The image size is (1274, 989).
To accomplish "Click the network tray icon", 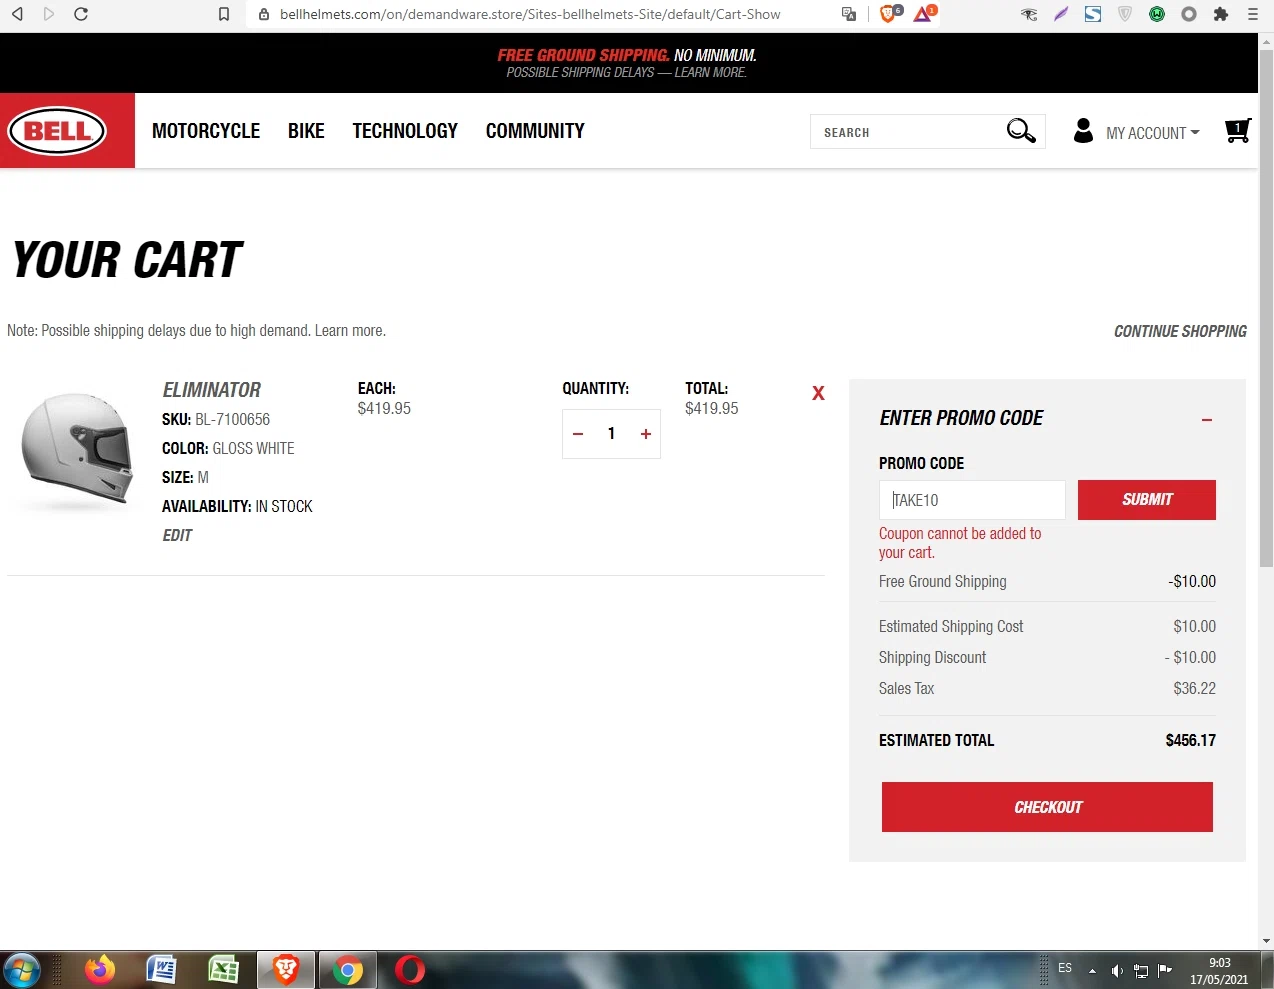I will 1141,970.
